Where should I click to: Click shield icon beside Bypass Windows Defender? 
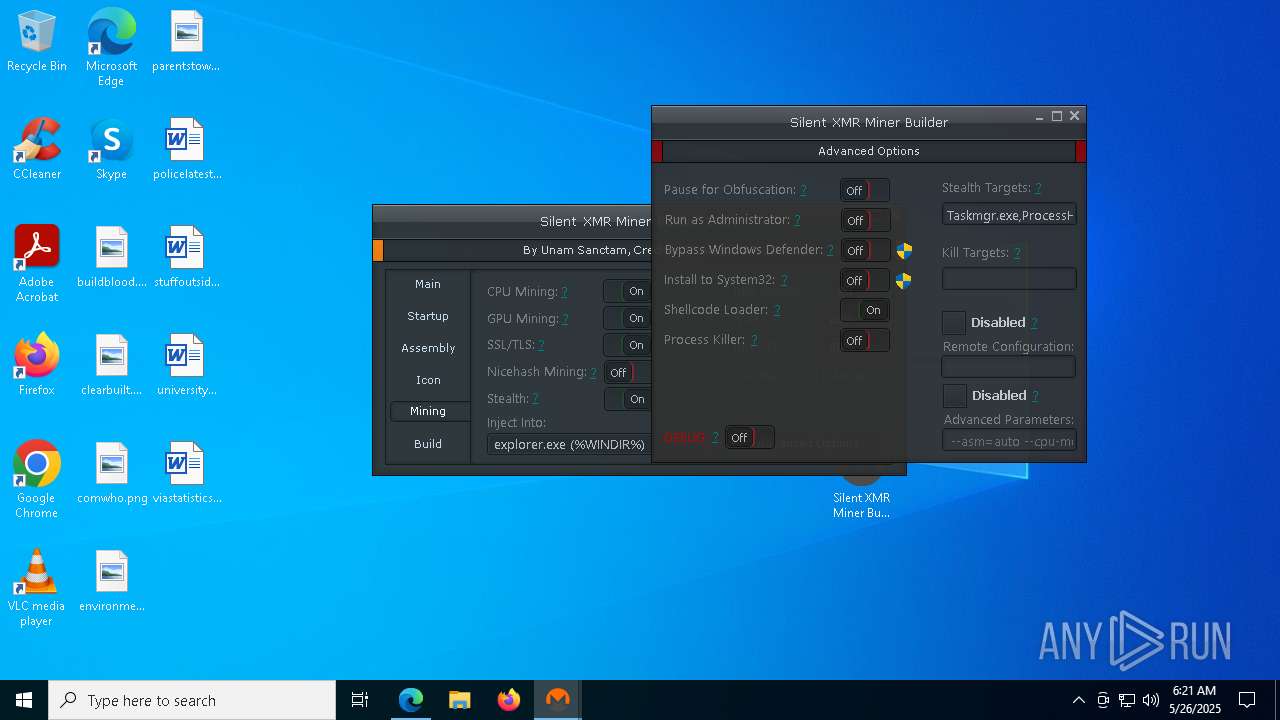click(904, 250)
